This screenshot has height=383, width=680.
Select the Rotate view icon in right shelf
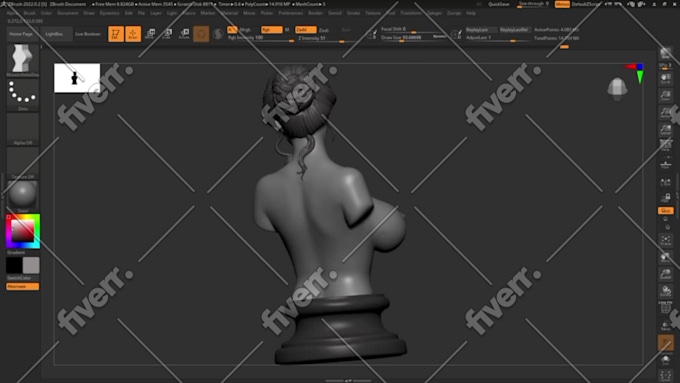(x=665, y=291)
